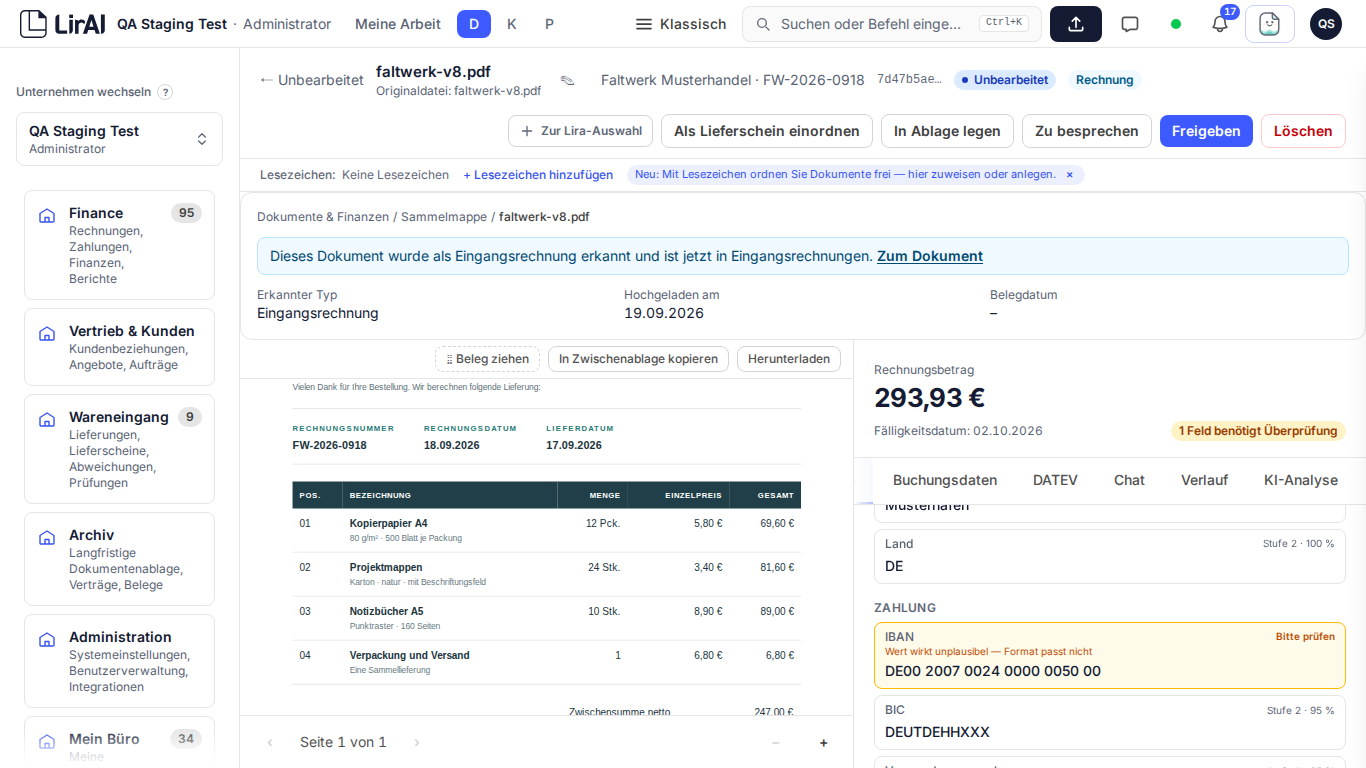
Task: Click the BIC field DEUTDEHHXXX
Action: [1110, 721]
